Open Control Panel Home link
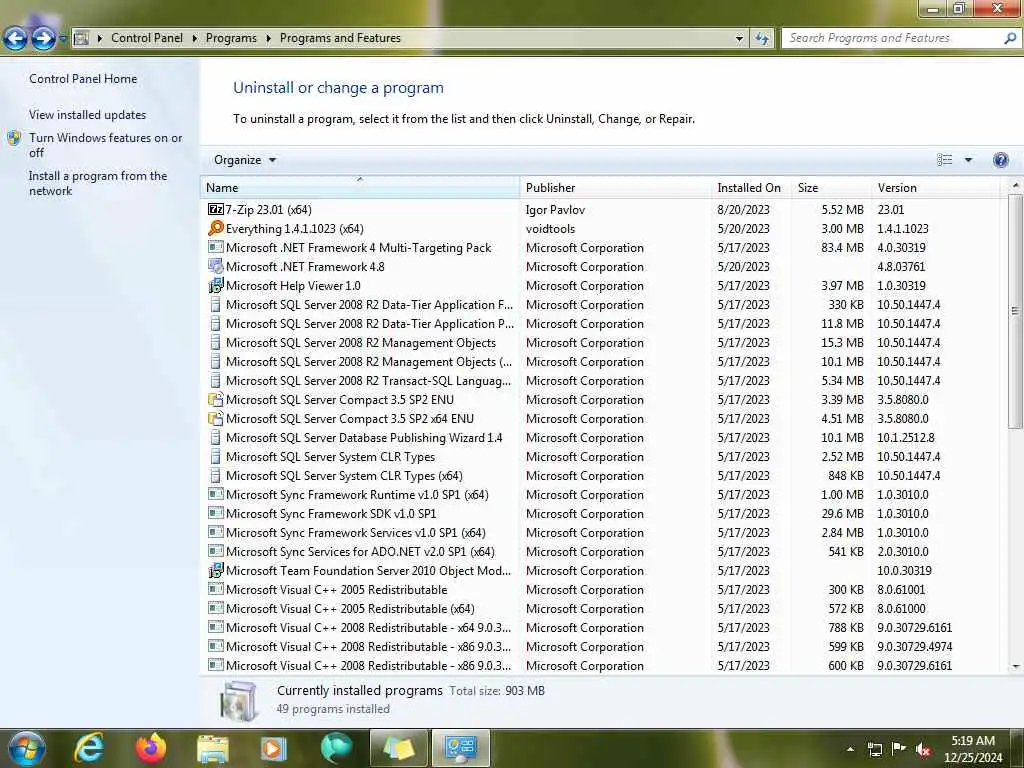Screen dimensions: 1024x768 click(x=83, y=79)
